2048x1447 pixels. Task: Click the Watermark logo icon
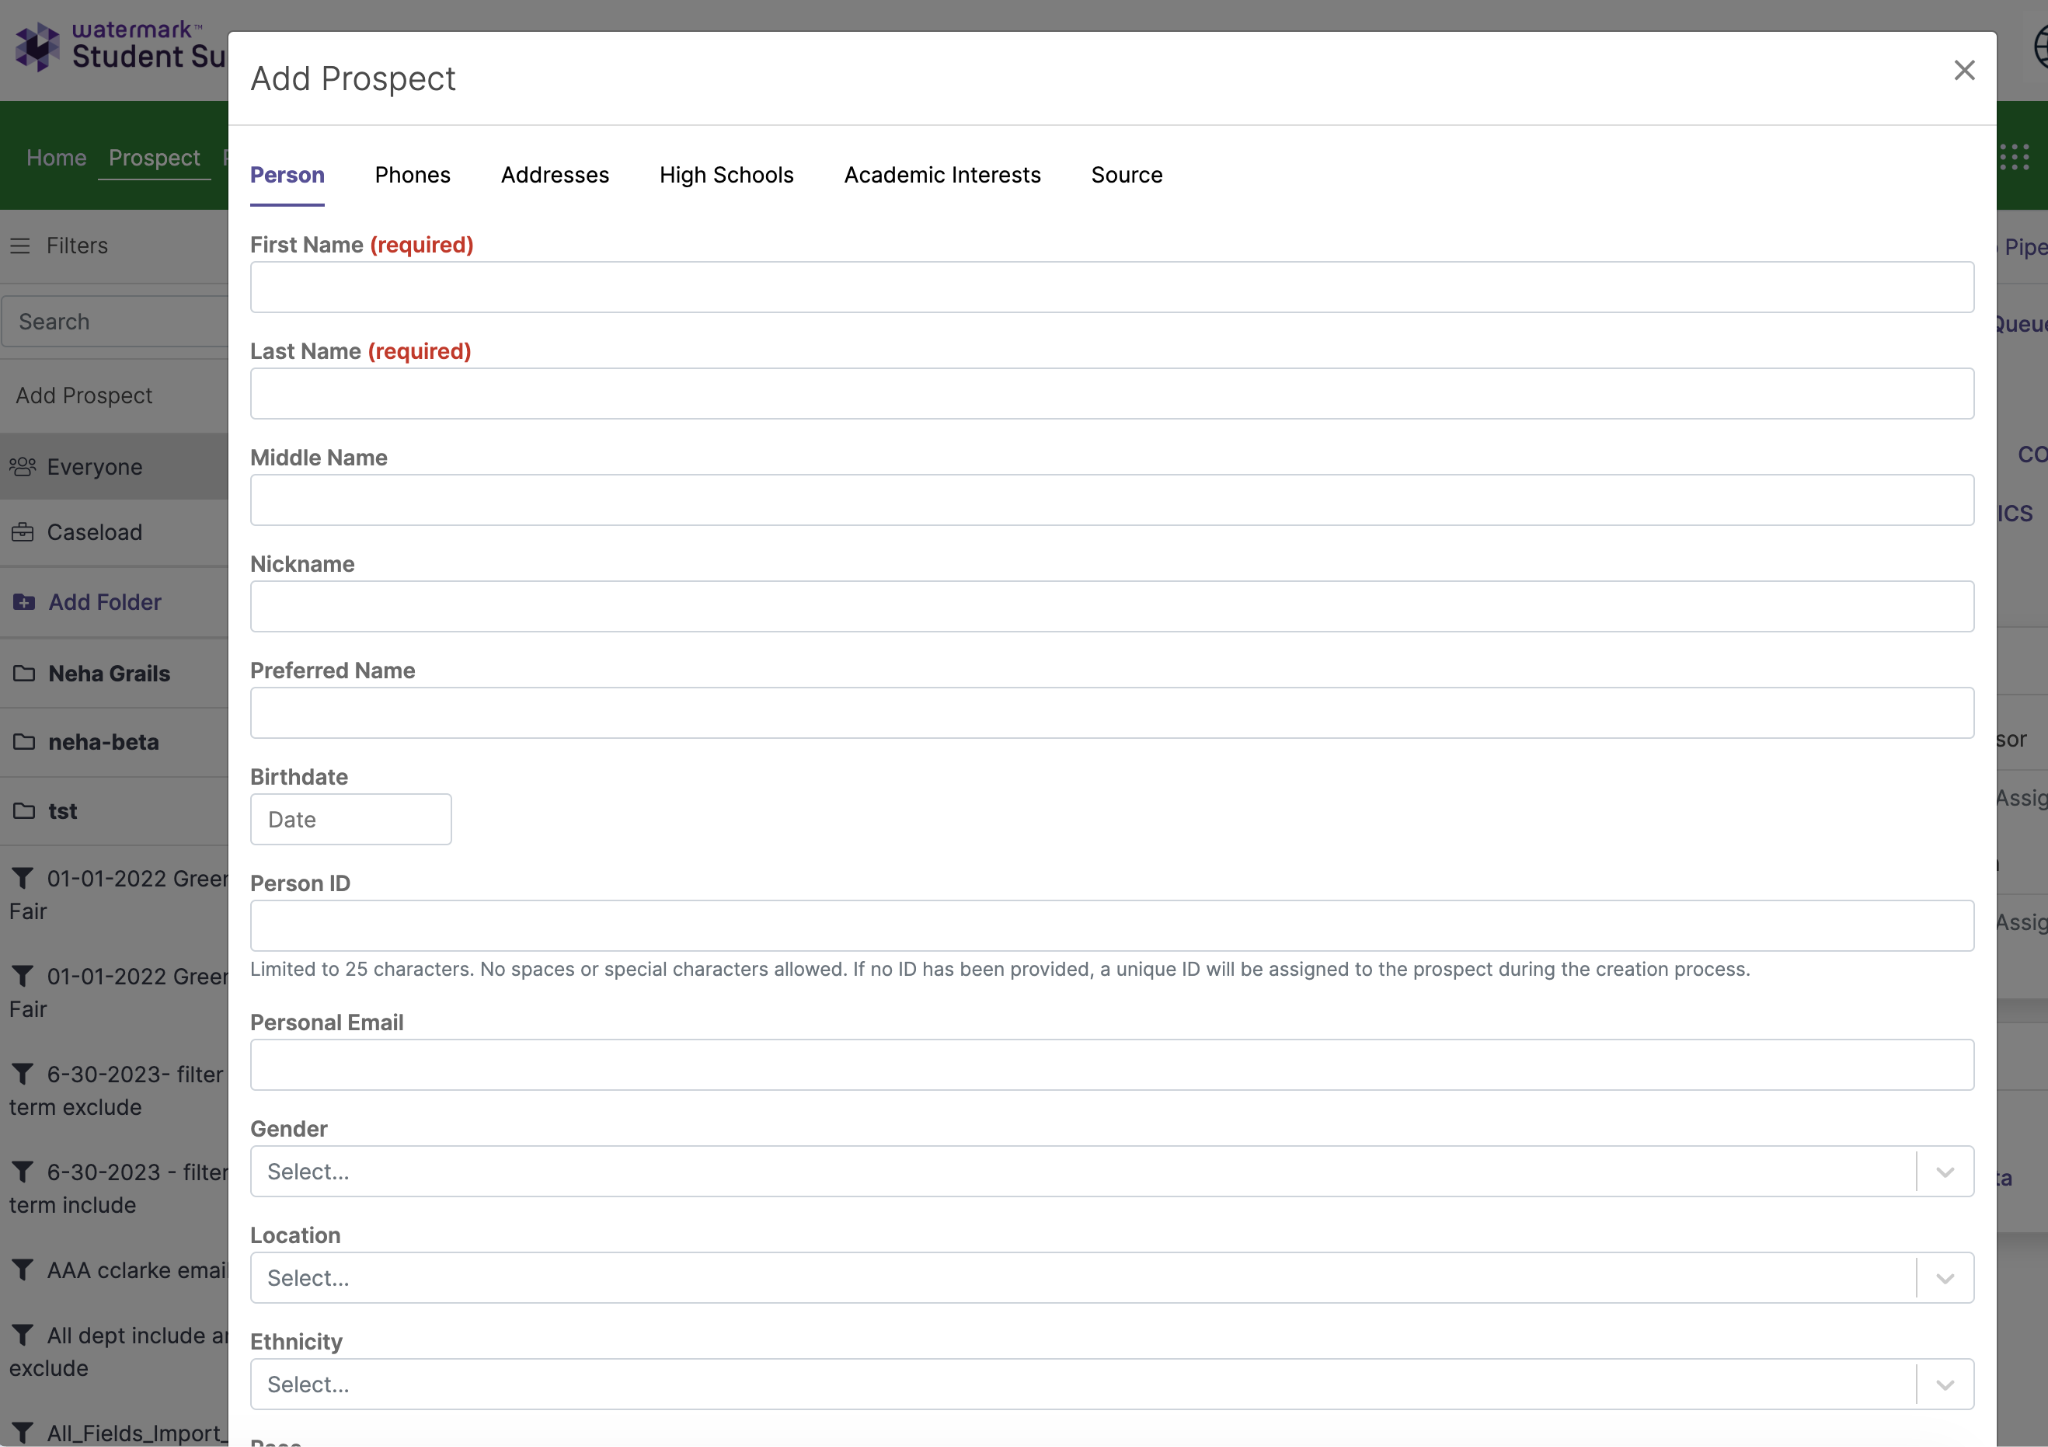tap(38, 46)
